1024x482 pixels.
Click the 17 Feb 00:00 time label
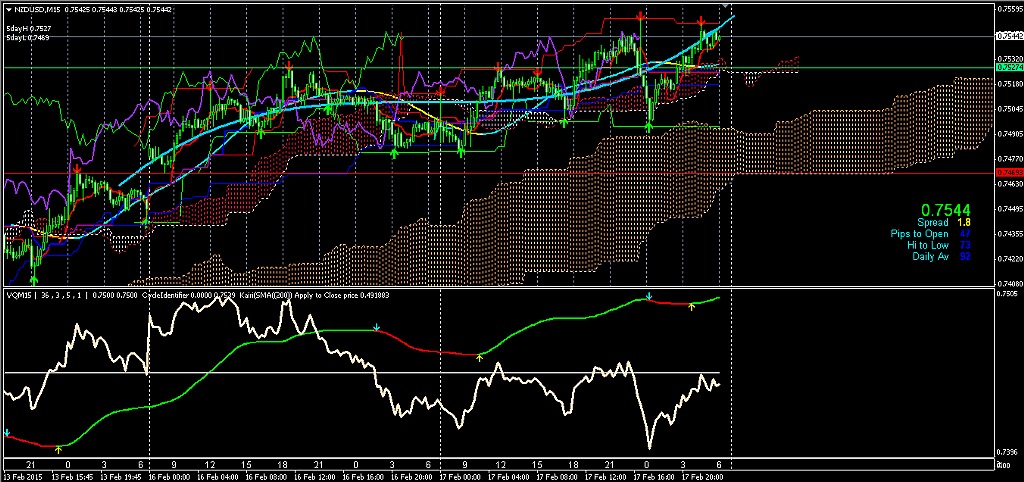tap(462, 477)
